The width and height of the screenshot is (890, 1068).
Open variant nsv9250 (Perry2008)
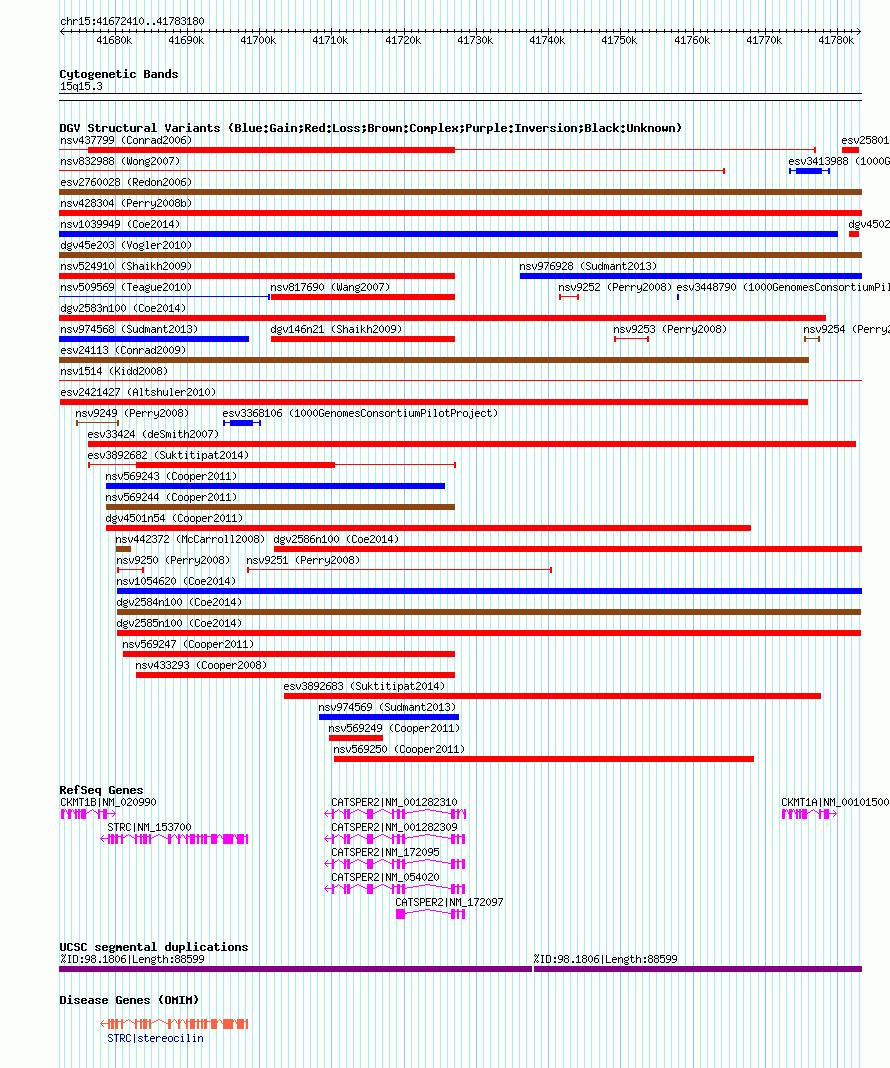tap(173, 561)
